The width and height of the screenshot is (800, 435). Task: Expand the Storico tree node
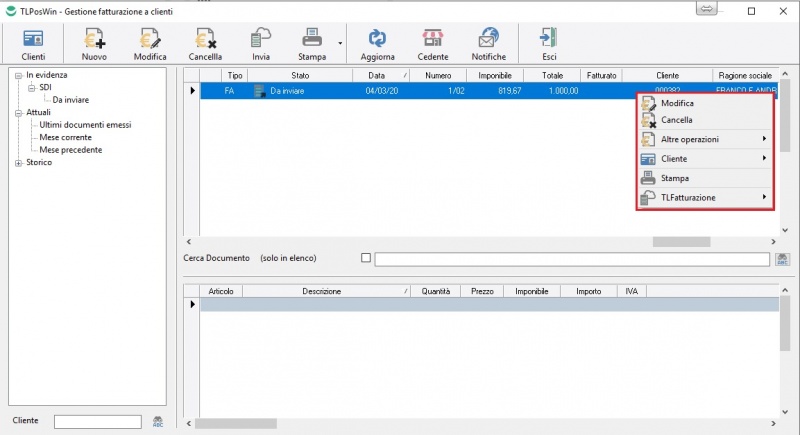[18, 162]
